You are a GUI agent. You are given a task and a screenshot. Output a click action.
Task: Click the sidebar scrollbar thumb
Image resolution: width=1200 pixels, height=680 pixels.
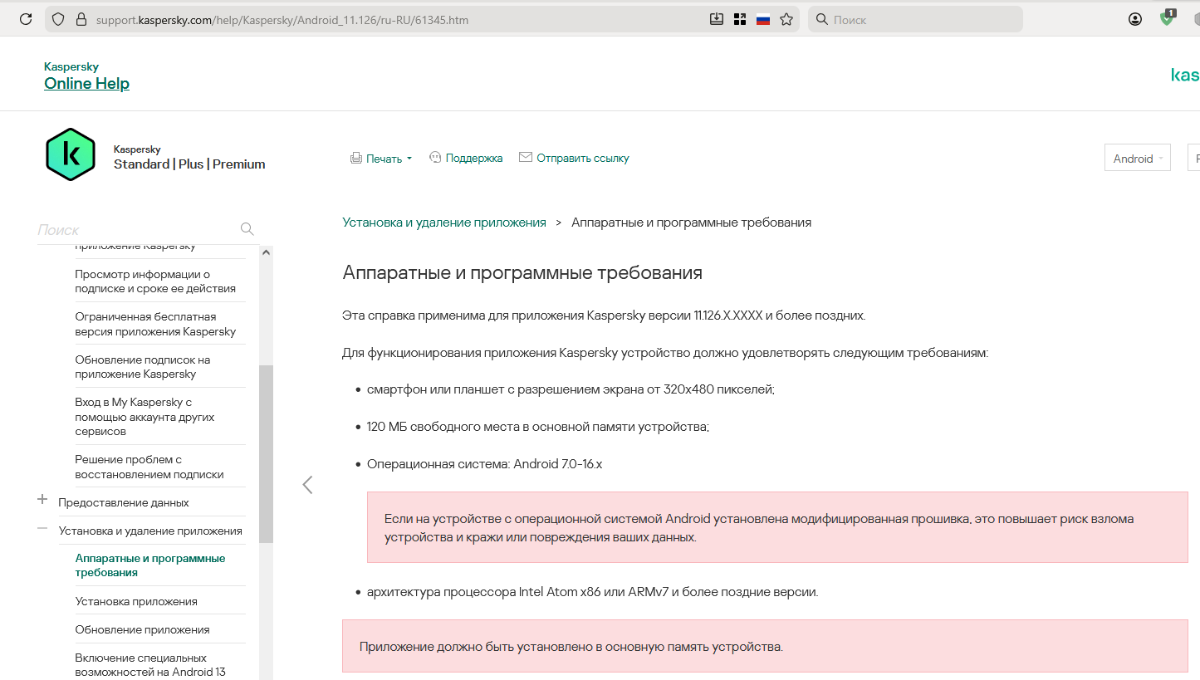[x=266, y=454]
